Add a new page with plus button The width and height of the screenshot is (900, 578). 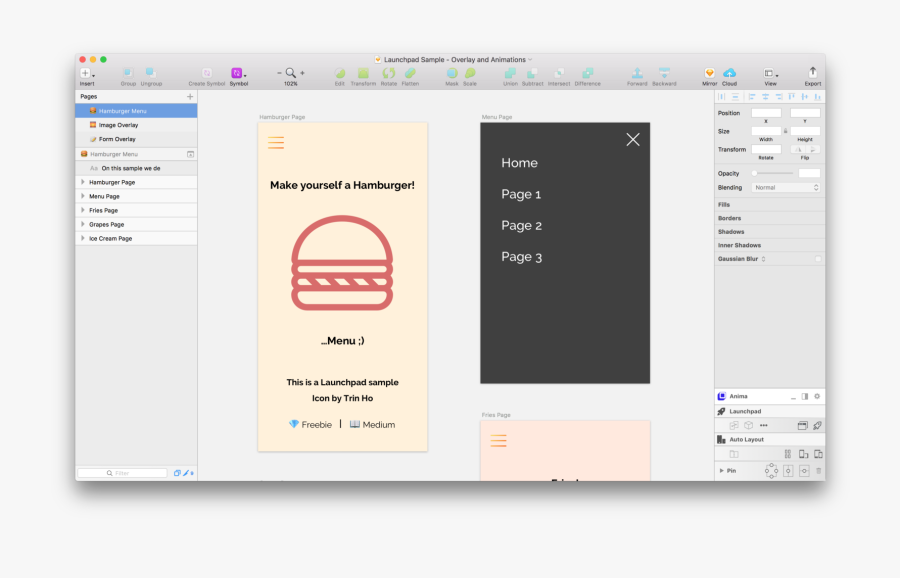pyautogui.click(x=190, y=96)
